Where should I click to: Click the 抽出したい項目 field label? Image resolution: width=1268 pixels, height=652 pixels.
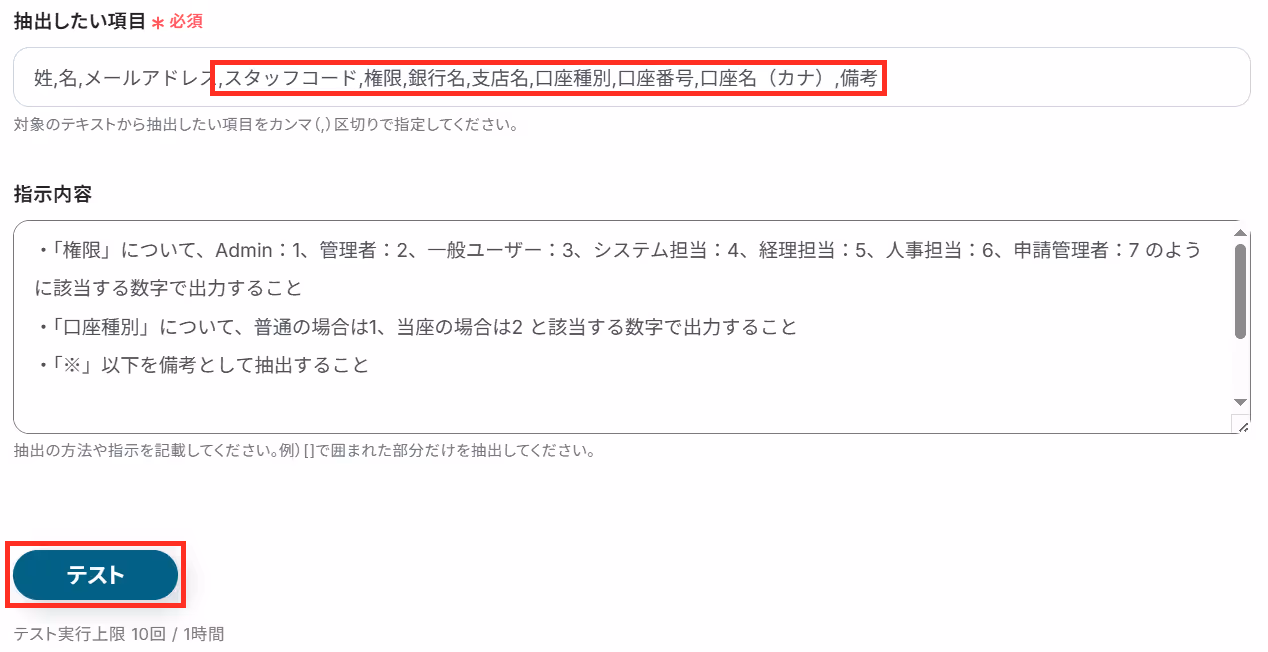coord(80,20)
